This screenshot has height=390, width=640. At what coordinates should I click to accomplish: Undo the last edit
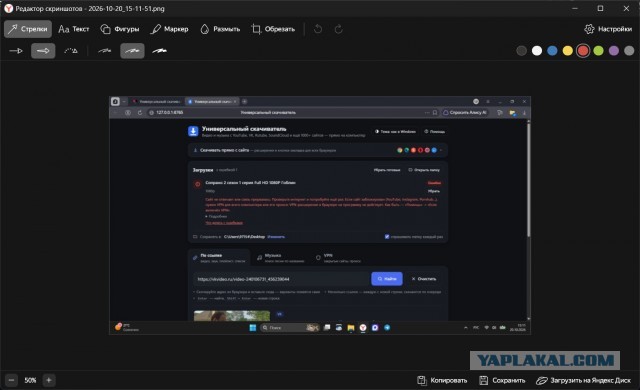(x=318, y=29)
